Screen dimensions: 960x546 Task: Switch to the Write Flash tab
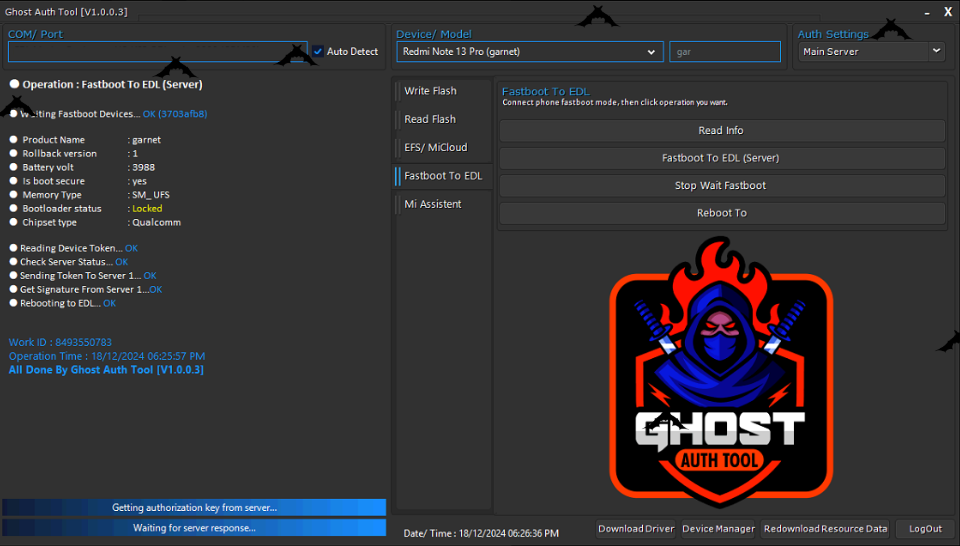pos(430,91)
